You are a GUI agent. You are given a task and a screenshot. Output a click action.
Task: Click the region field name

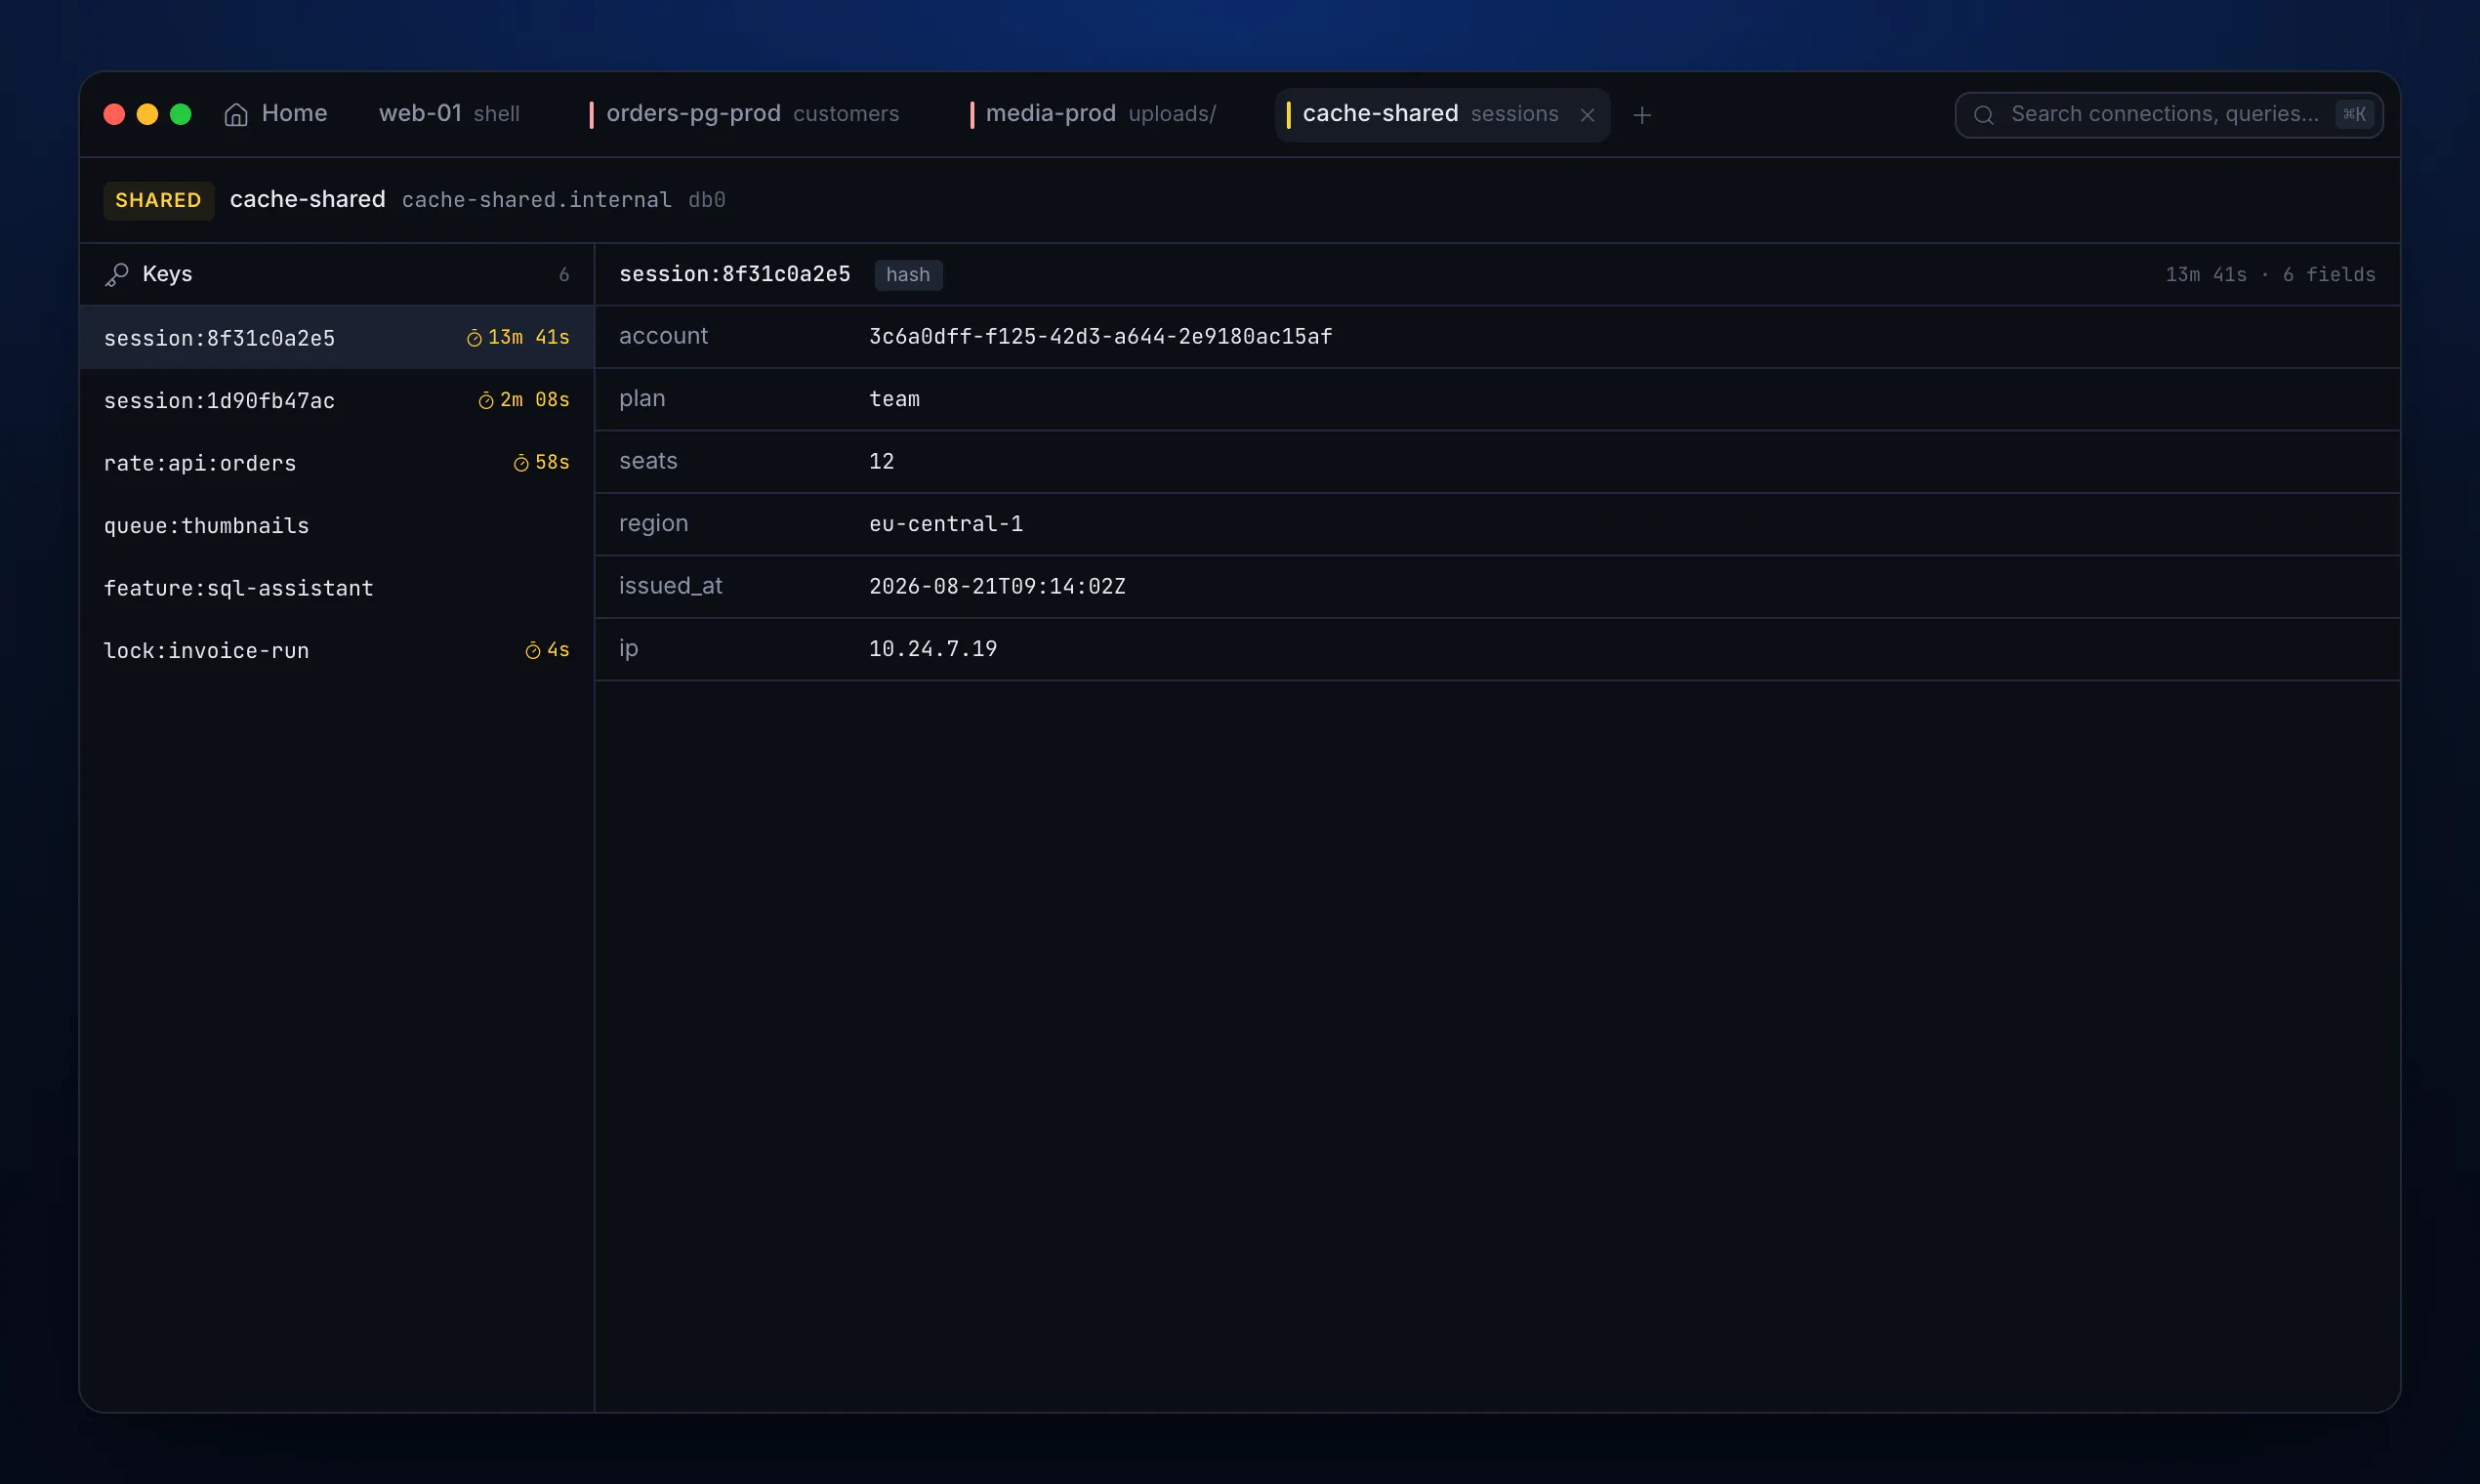coord(653,524)
